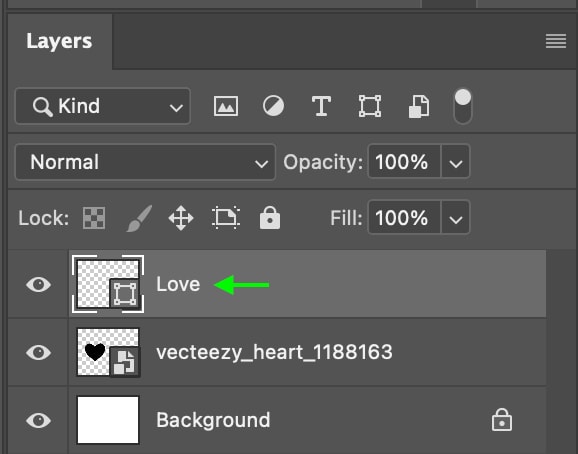Prevent auto-nesting artboard lock icon
The height and width of the screenshot is (454, 578).
click(x=226, y=218)
